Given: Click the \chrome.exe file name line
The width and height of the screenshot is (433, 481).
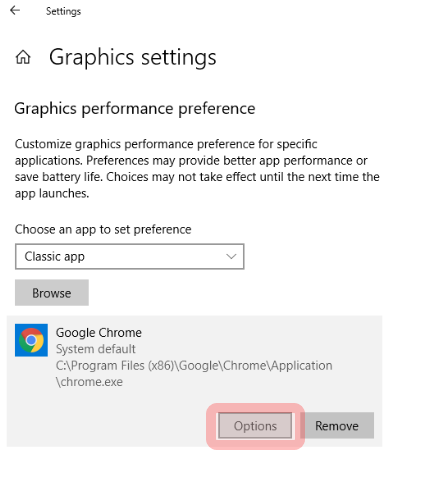Looking at the screenshot, I should pyautogui.click(x=89, y=382).
